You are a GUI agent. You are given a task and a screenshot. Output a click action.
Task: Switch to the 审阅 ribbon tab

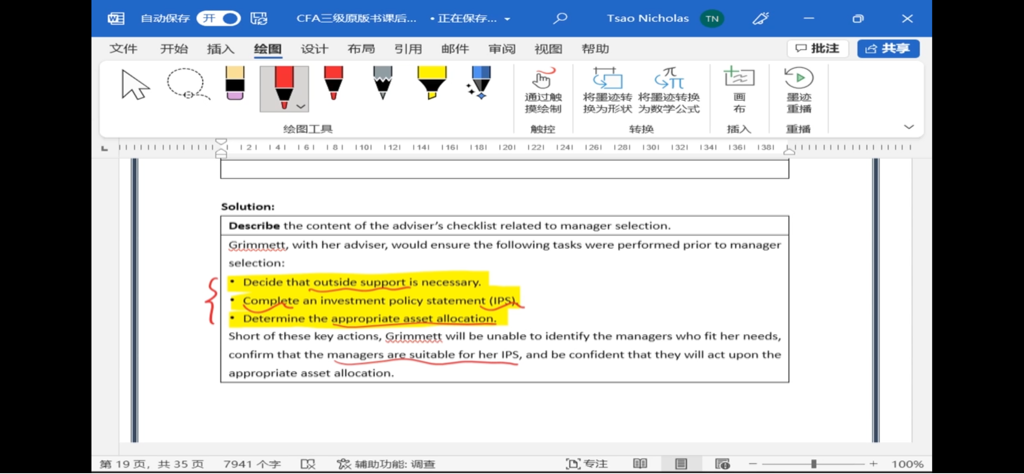502,49
